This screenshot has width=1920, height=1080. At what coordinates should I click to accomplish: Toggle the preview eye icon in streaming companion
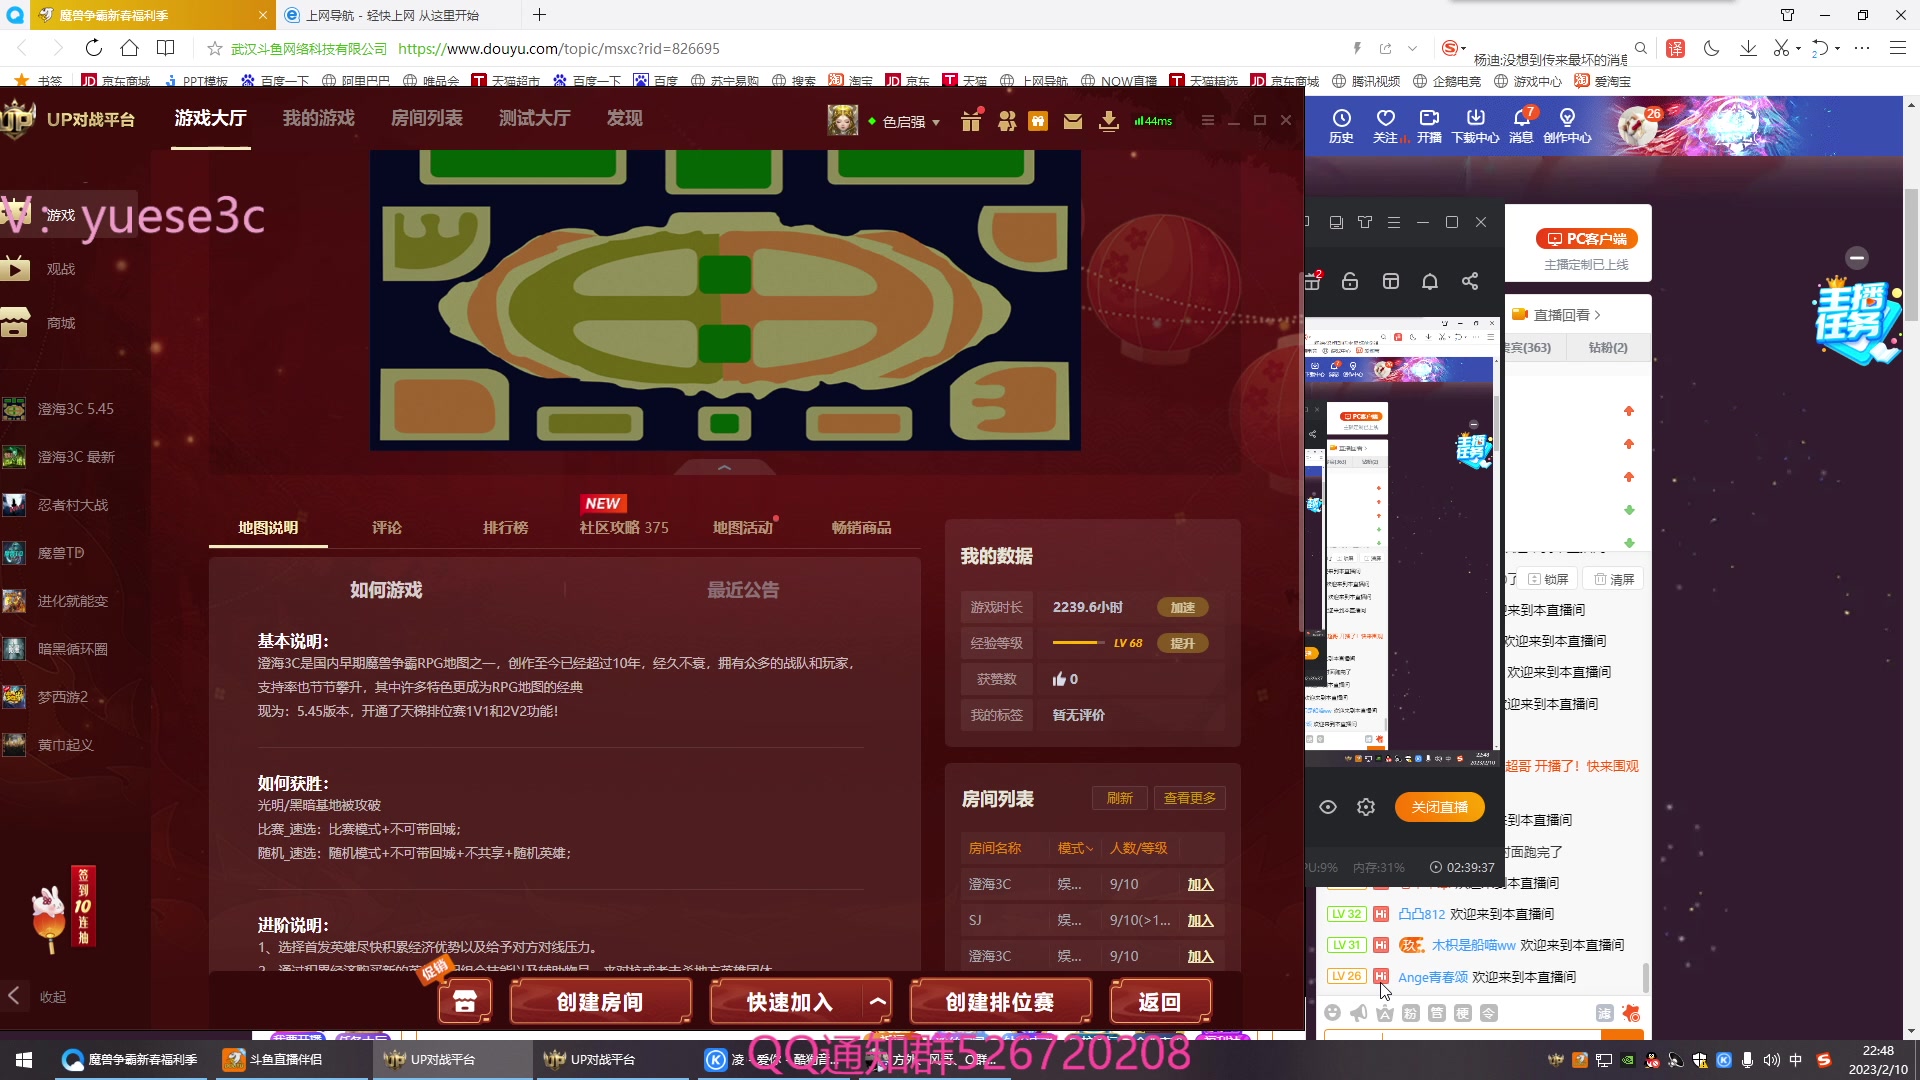[1328, 807]
